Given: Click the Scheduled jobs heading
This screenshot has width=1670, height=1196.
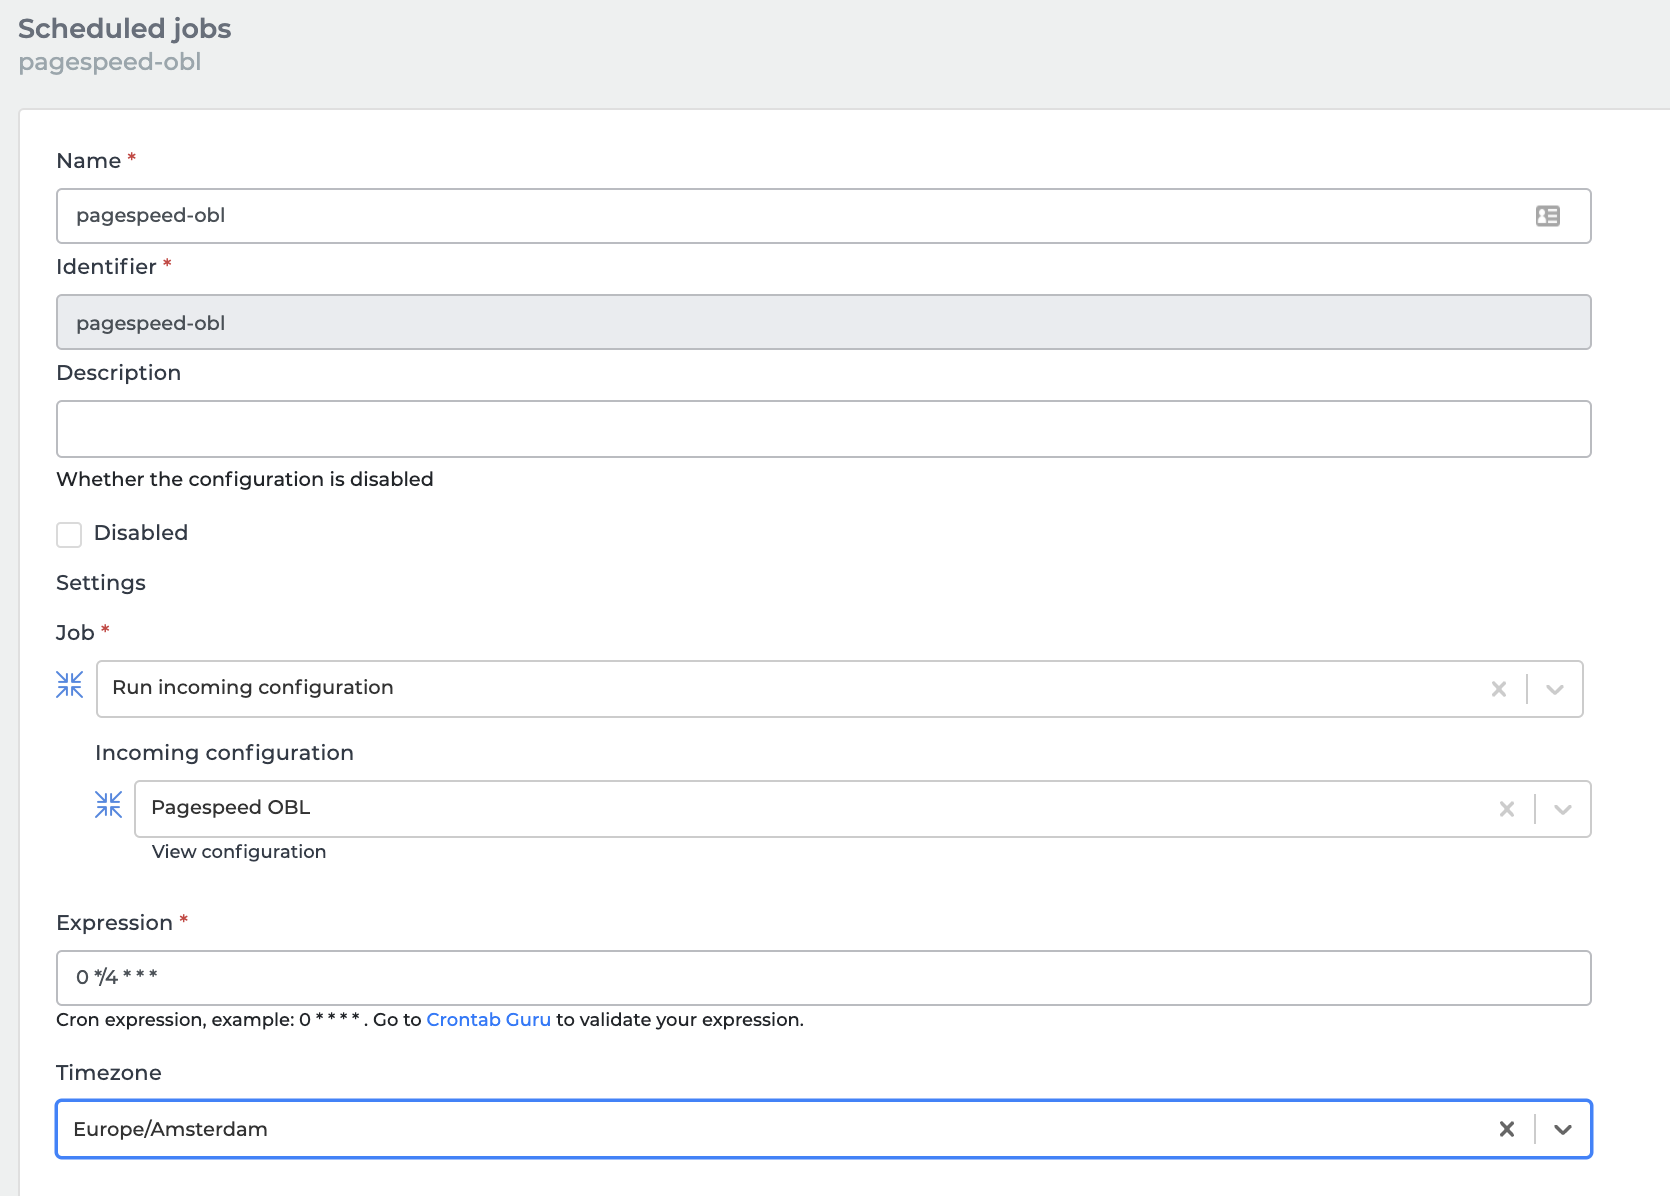Looking at the screenshot, I should click(125, 28).
